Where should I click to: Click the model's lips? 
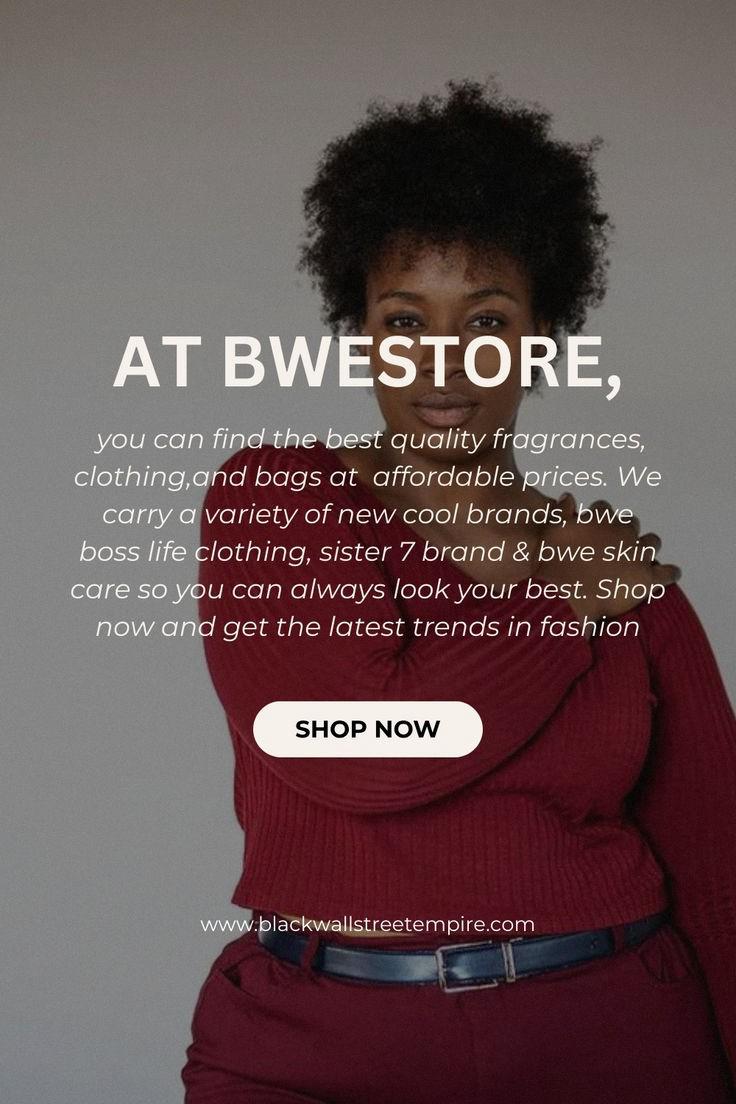tap(445, 410)
